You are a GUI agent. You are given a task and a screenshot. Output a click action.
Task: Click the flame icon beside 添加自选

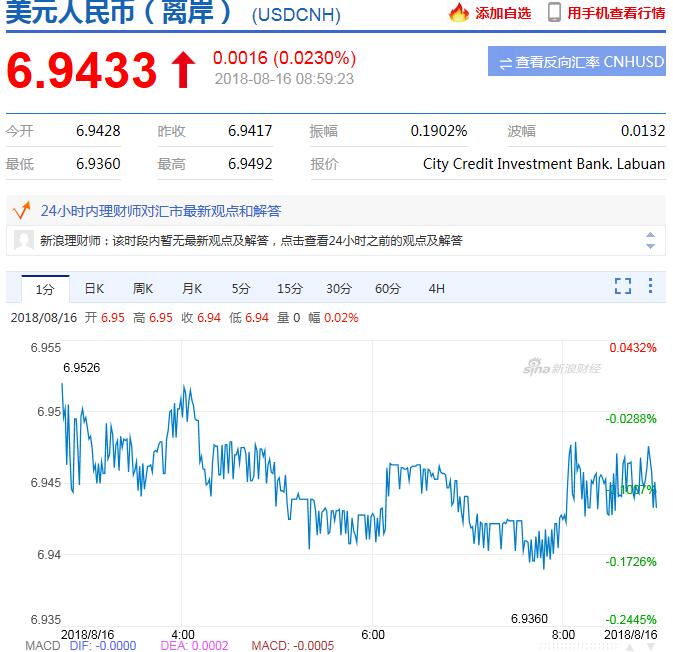coord(458,13)
